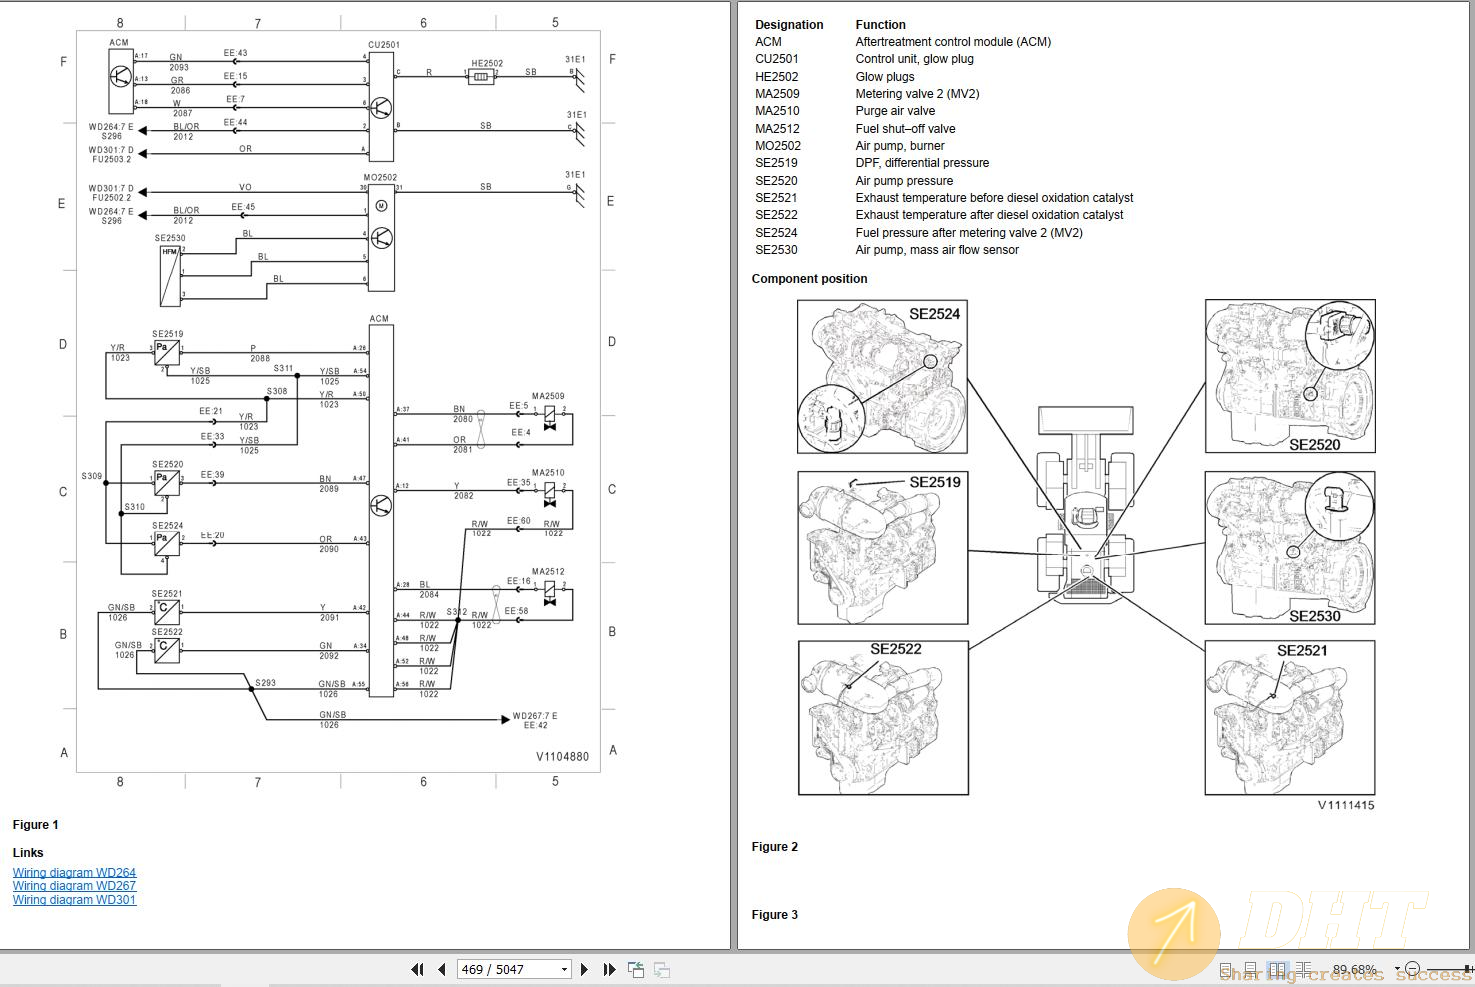The height and width of the screenshot is (987, 1475).
Task: Click the HE2502 designation in the table
Action: (x=777, y=77)
